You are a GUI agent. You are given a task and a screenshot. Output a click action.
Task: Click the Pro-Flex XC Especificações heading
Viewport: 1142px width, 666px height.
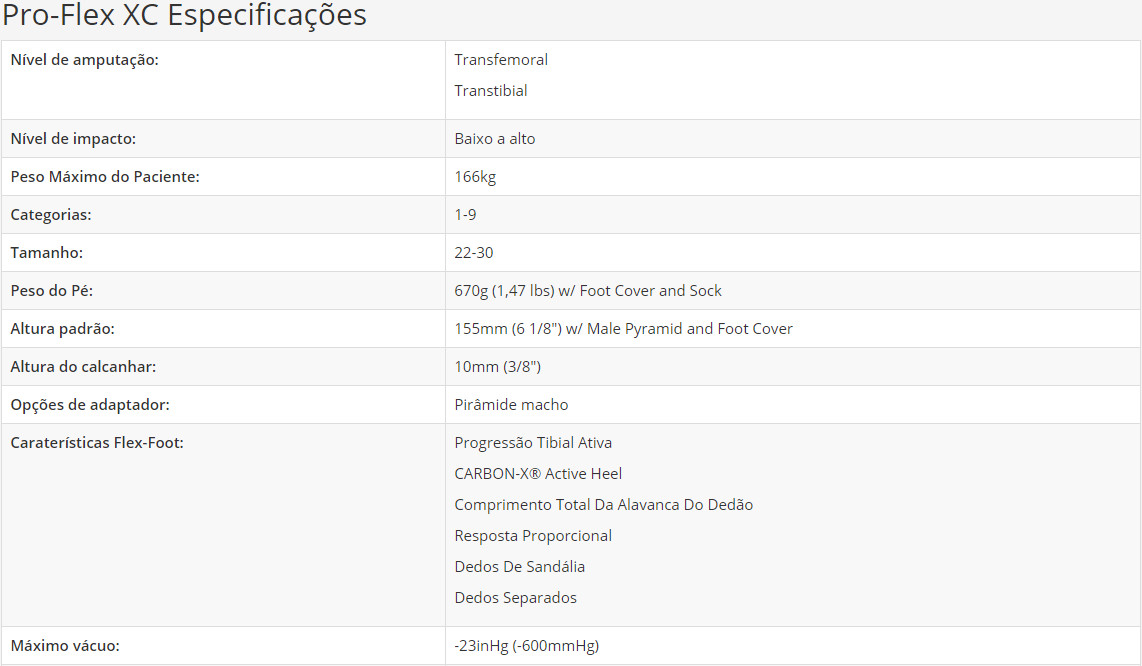(184, 16)
